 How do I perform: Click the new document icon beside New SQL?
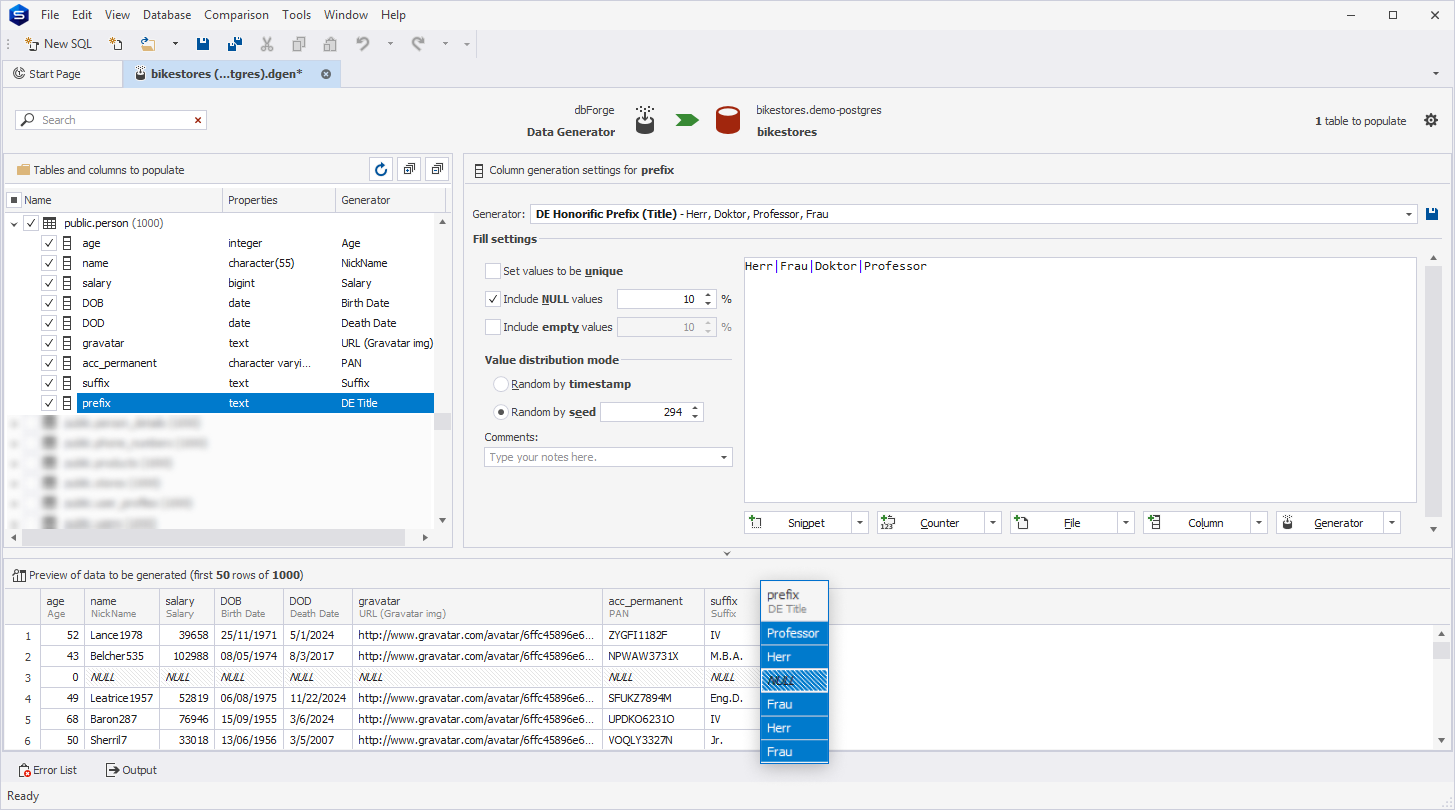pyautogui.click(x=116, y=44)
